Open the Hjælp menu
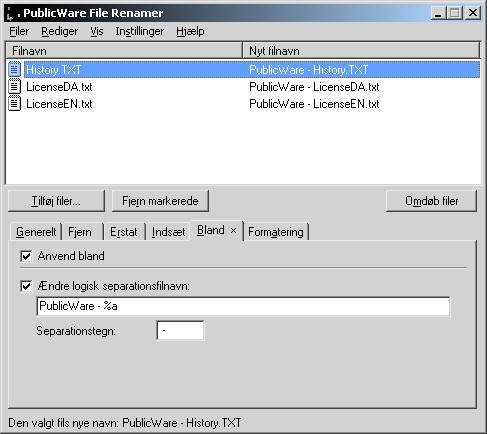The height and width of the screenshot is (434, 487). pyautogui.click(x=190, y=31)
